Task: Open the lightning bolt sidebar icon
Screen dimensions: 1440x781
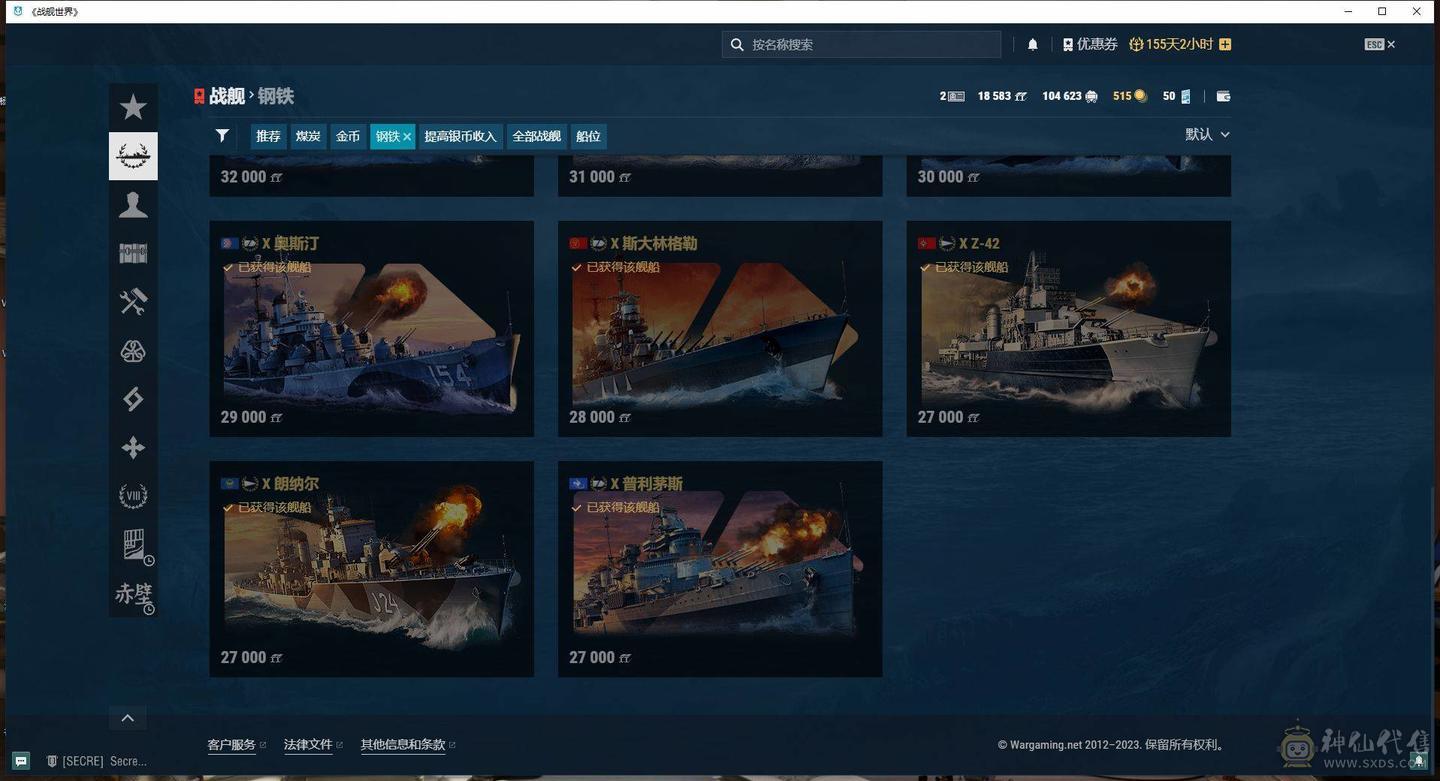Action: click(133, 399)
